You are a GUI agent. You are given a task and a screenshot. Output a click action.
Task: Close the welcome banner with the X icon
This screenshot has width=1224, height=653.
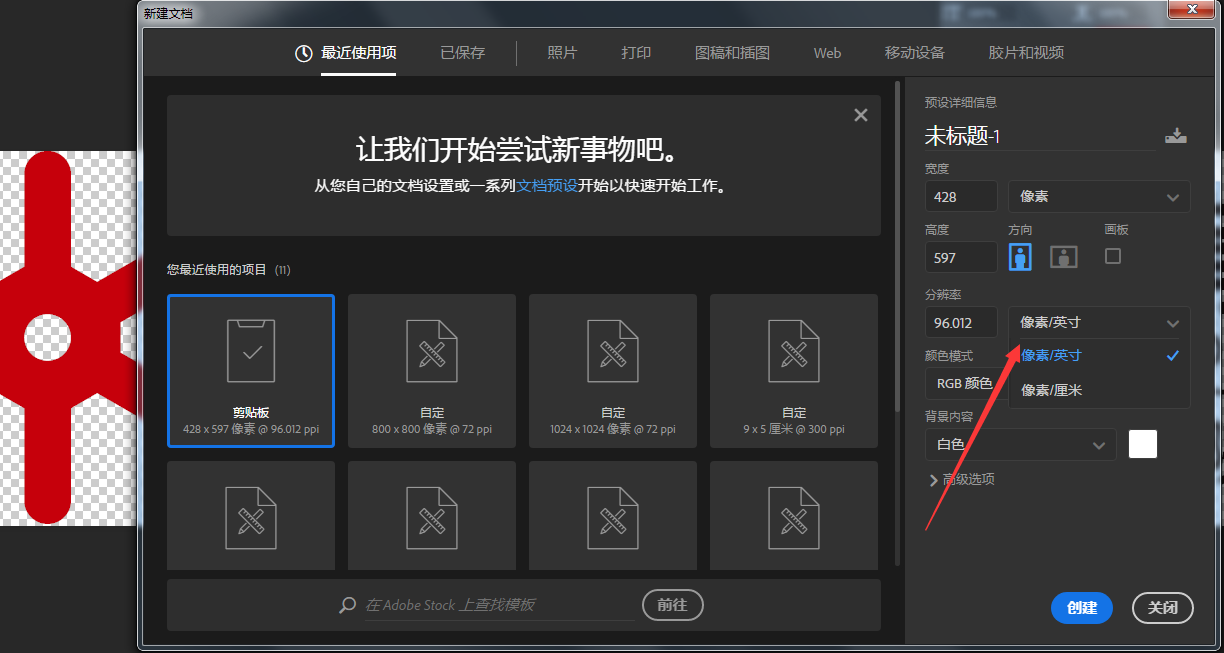point(860,116)
